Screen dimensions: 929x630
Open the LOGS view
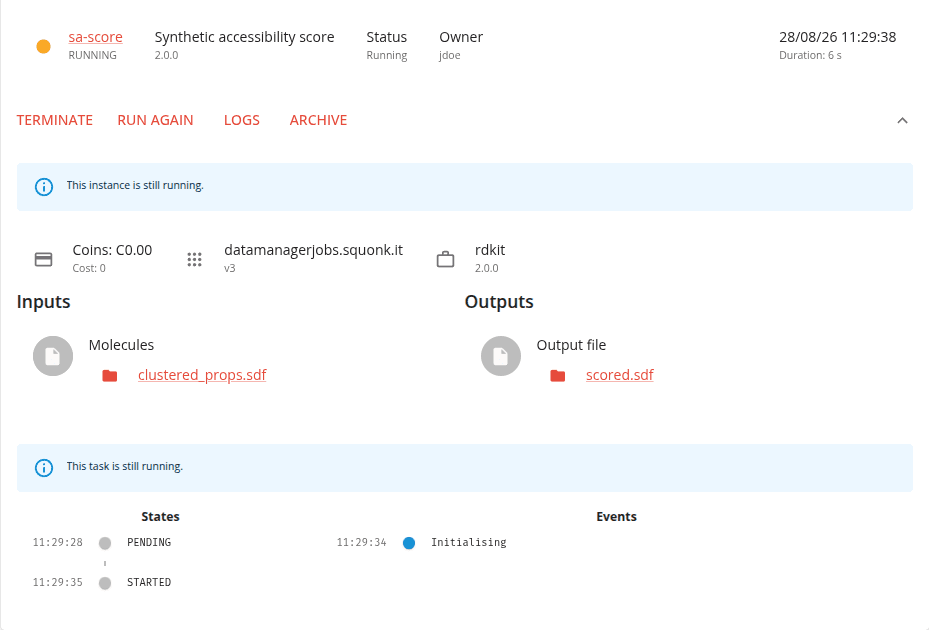click(x=242, y=120)
